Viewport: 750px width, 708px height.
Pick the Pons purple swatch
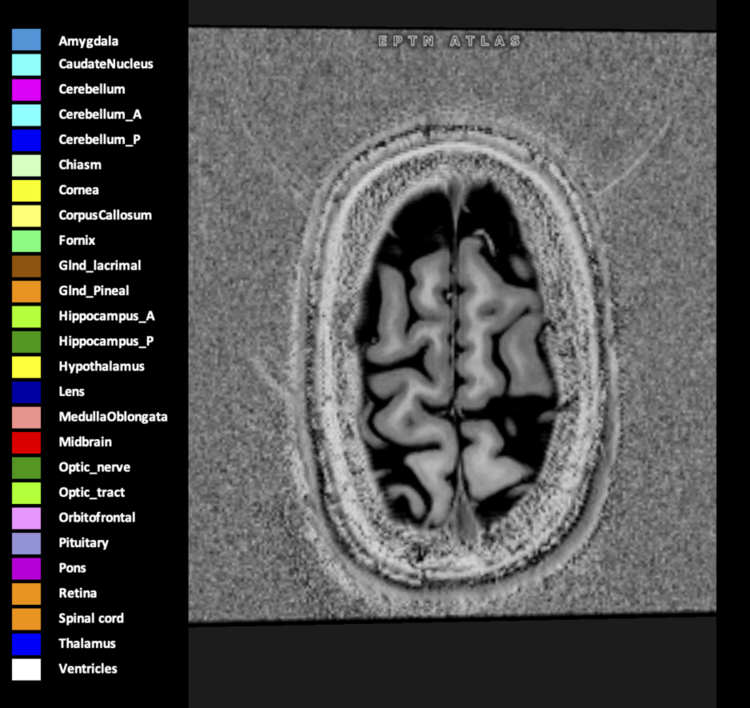pos(26,568)
